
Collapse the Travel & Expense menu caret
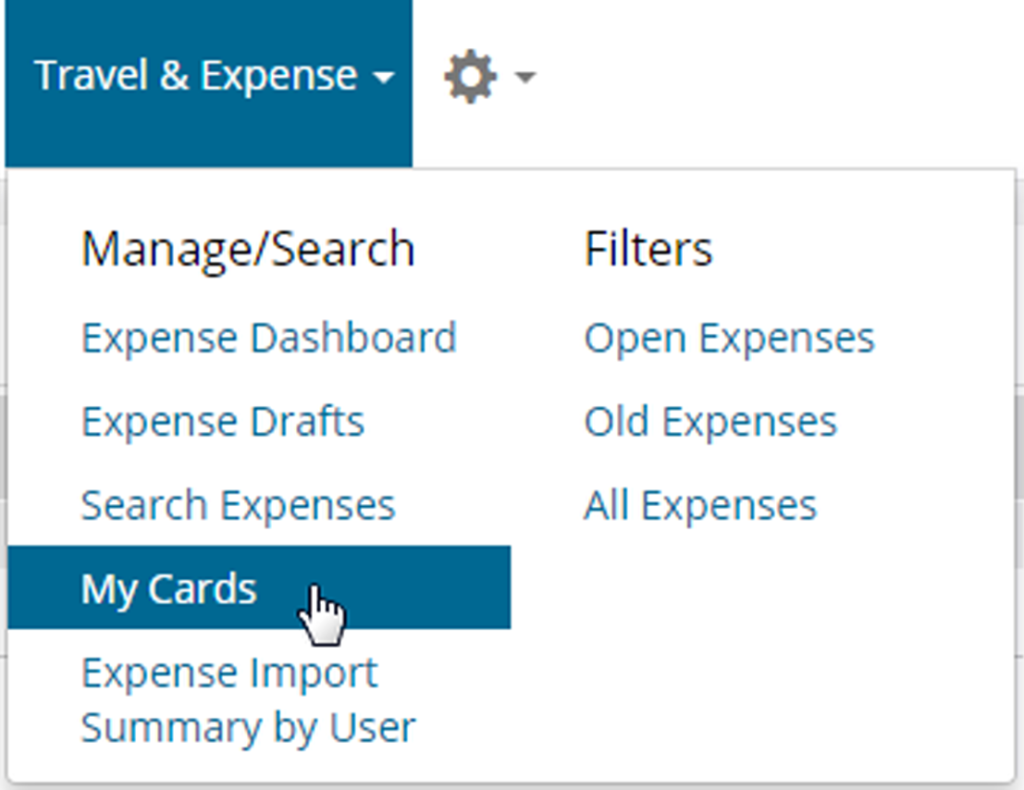383,78
